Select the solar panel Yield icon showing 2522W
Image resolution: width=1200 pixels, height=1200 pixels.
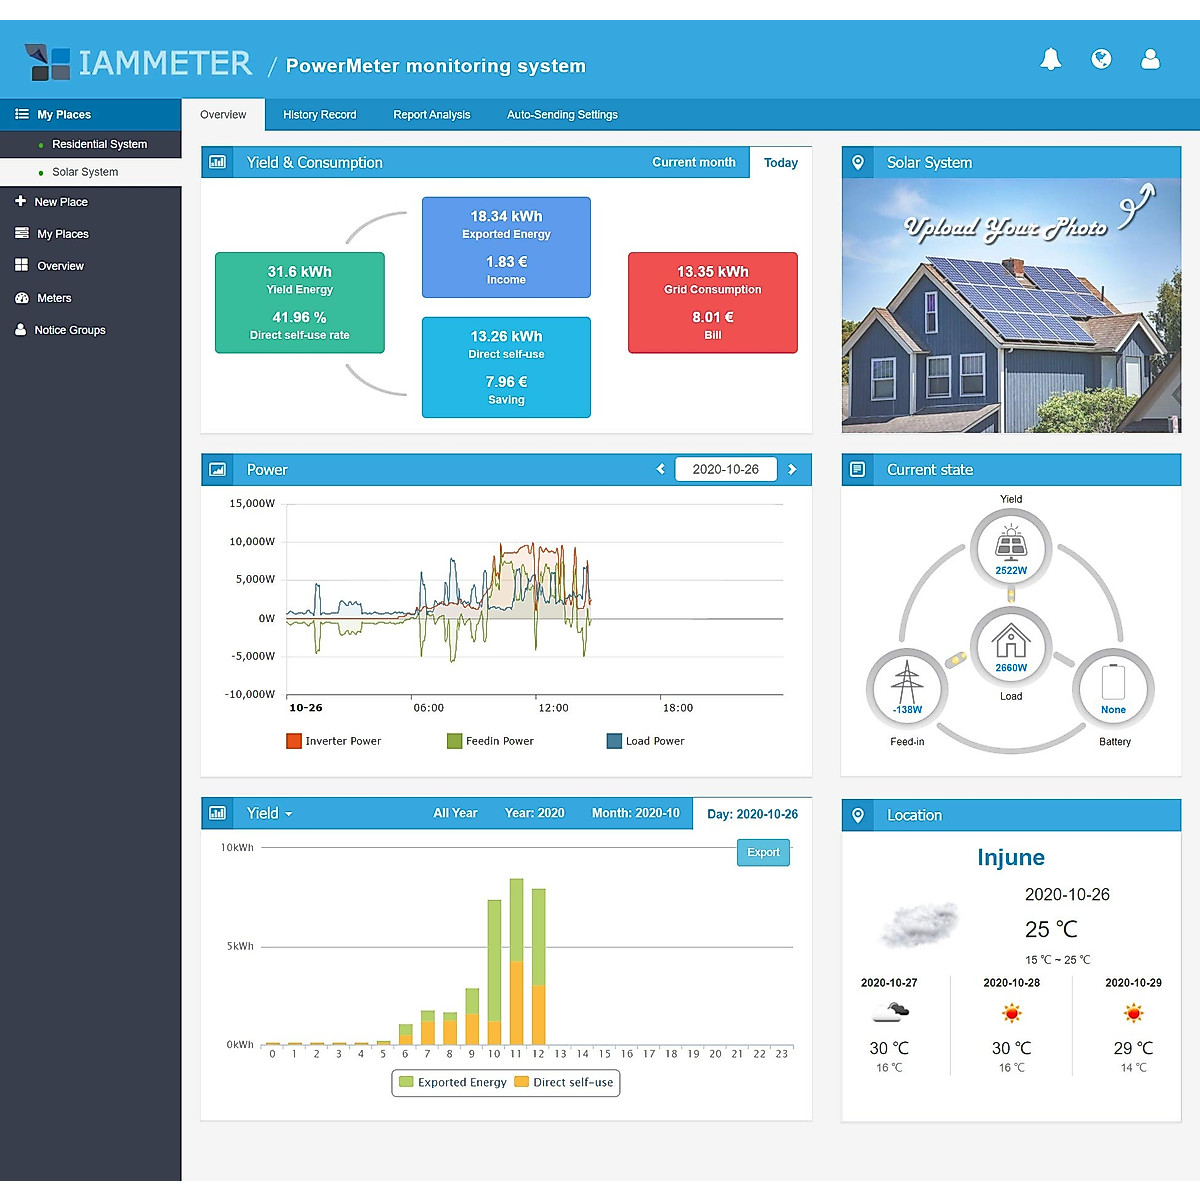pyautogui.click(x=1011, y=546)
